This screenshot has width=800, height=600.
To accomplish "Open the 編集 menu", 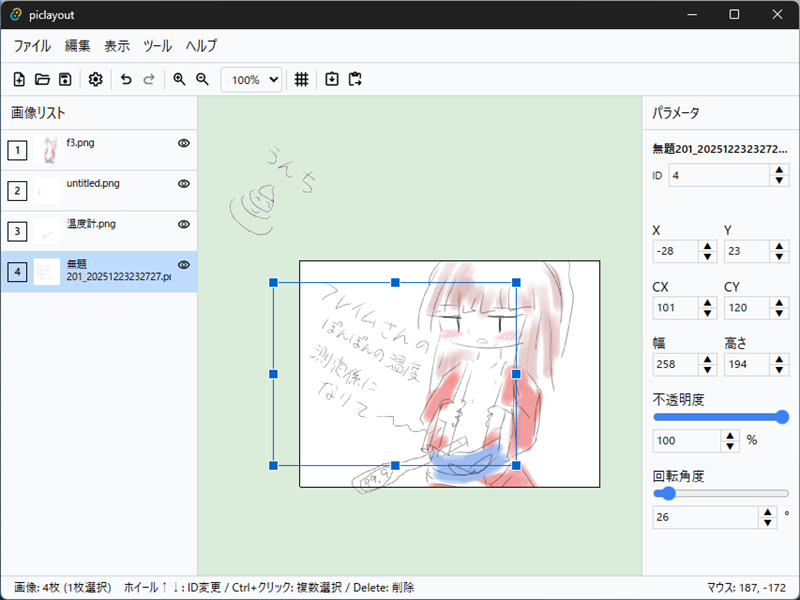I will [x=78, y=46].
